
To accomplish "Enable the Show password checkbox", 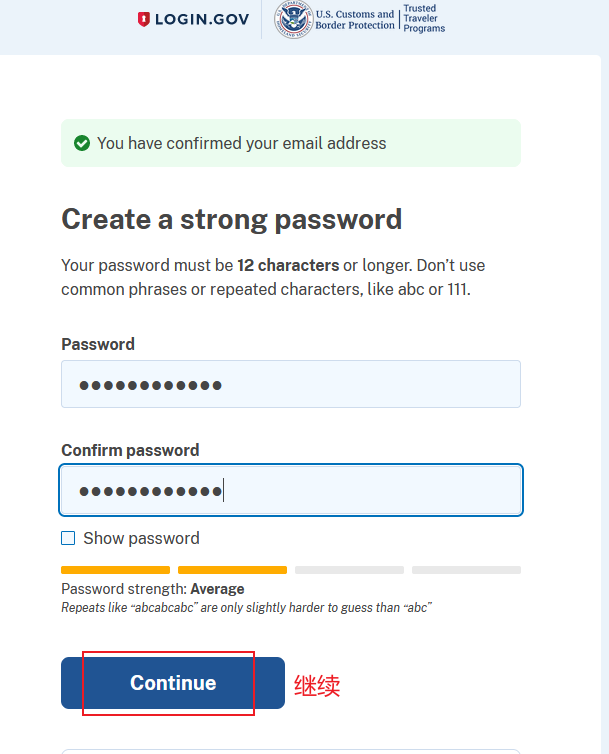I will point(68,538).
